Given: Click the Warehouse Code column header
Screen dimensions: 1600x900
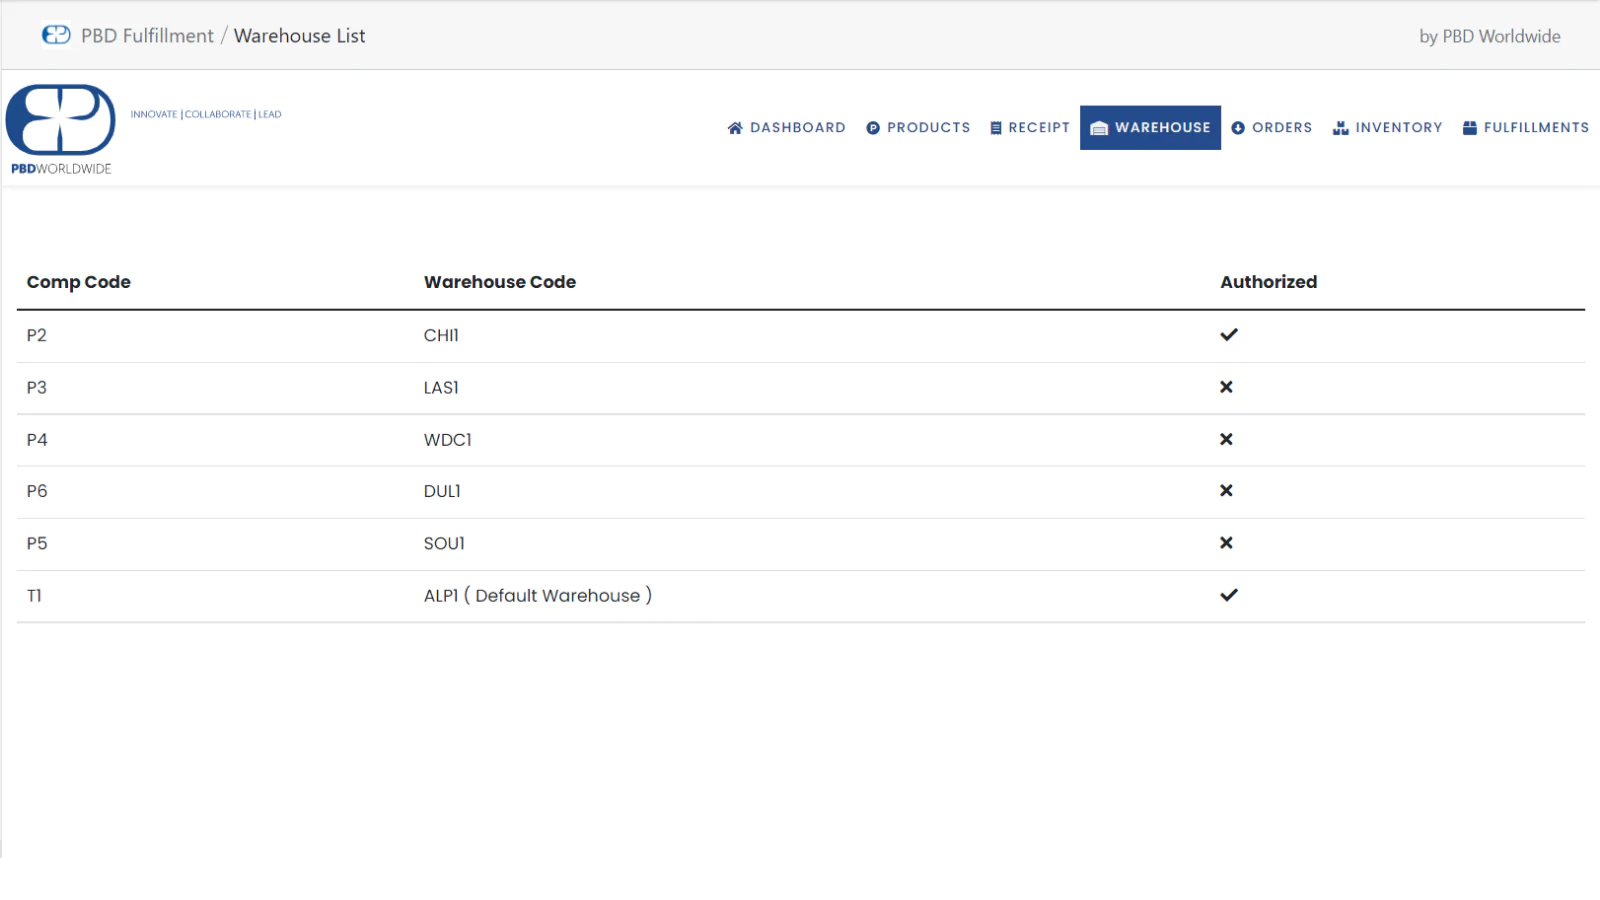Looking at the screenshot, I should click(500, 282).
